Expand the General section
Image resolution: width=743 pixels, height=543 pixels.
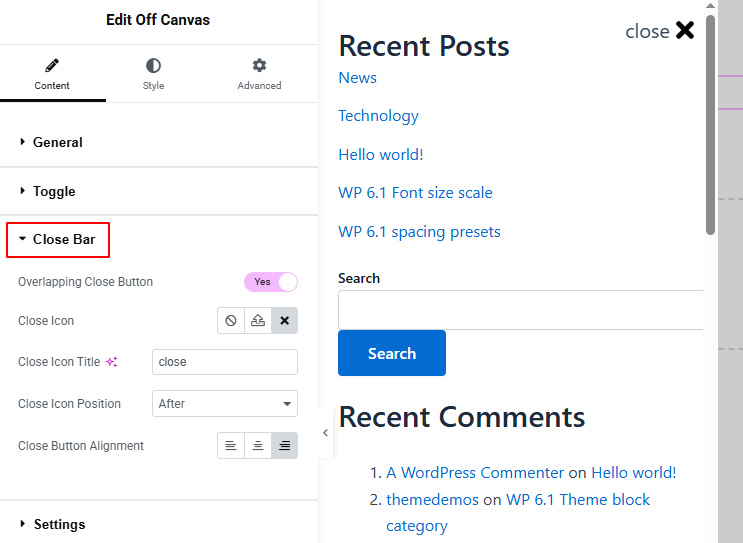pyautogui.click(x=57, y=142)
